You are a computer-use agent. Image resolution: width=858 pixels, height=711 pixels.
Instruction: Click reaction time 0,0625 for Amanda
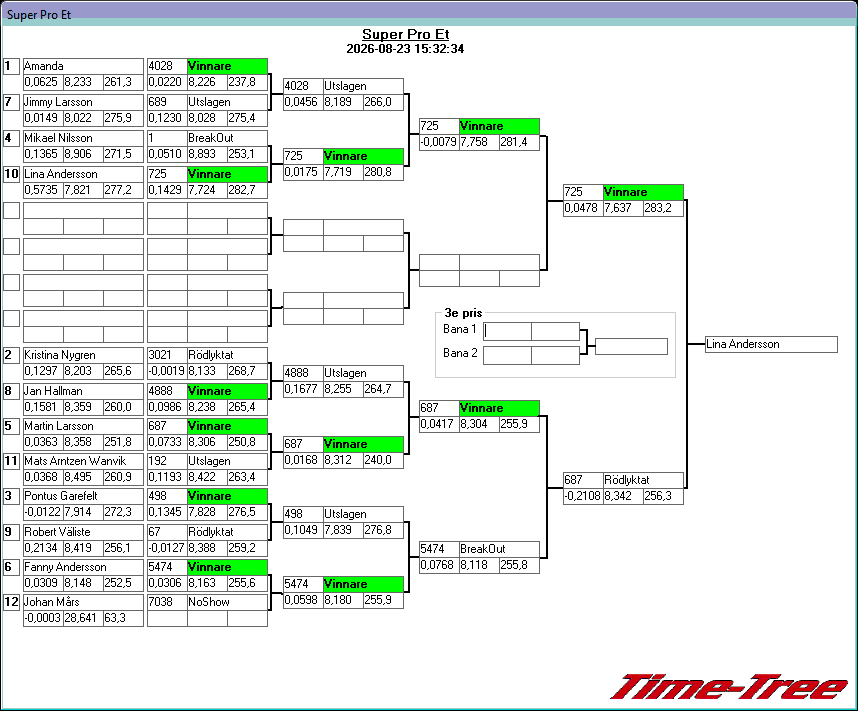coord(43,82)
